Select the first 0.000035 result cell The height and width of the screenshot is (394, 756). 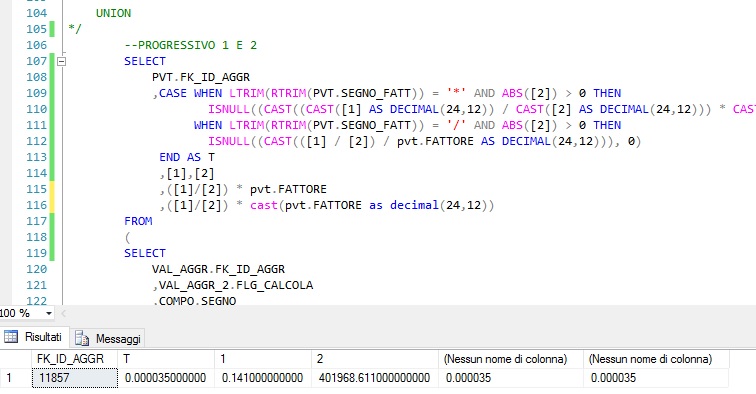(511, 378)
